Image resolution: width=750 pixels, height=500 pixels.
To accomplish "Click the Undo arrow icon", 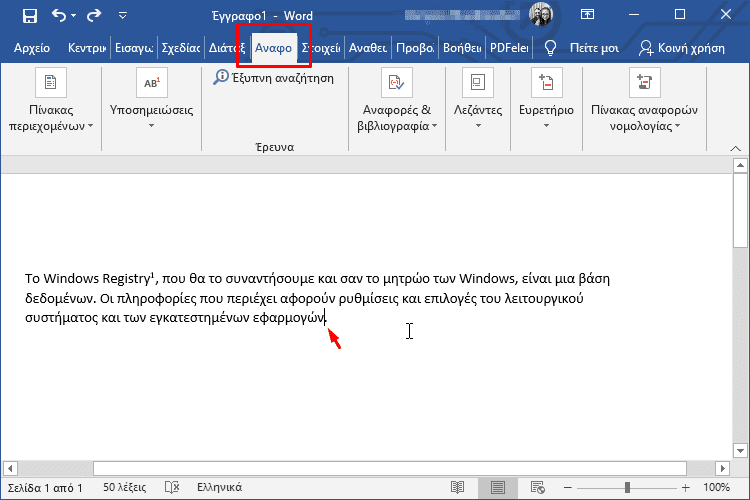I will (x=59, y=15).
